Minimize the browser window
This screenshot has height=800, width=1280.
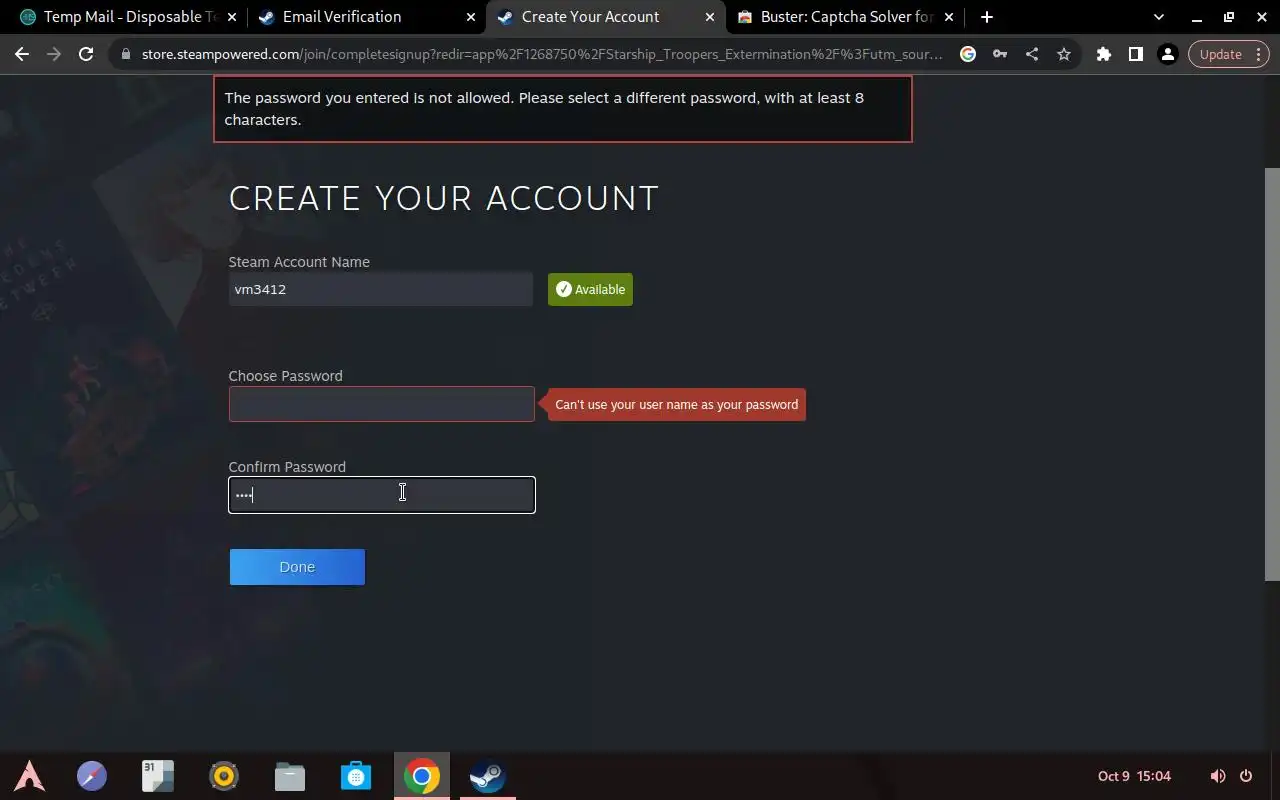1197,17
